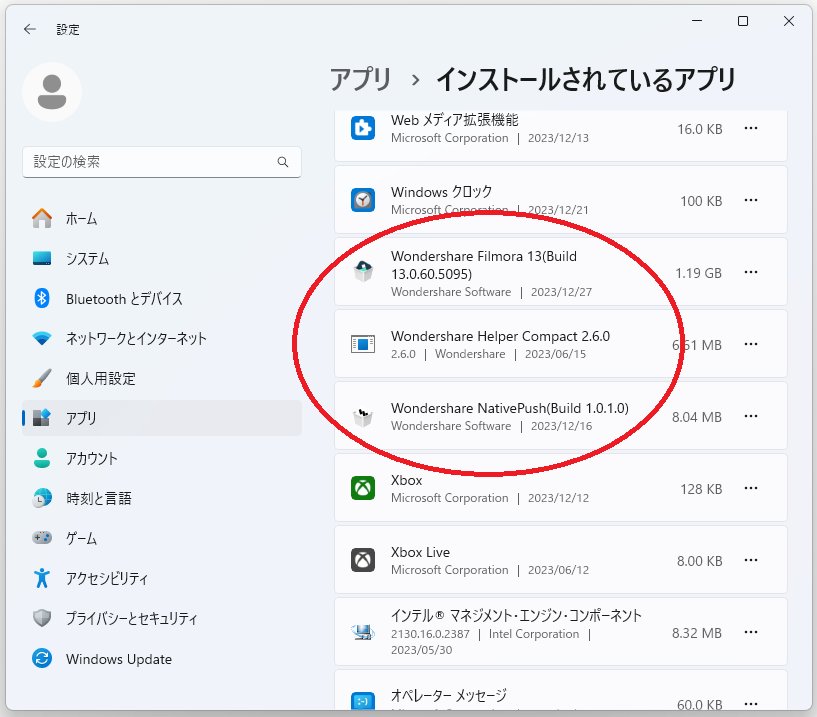
Task: Focus the 設定の検索 search field
Action: (162, 162)
